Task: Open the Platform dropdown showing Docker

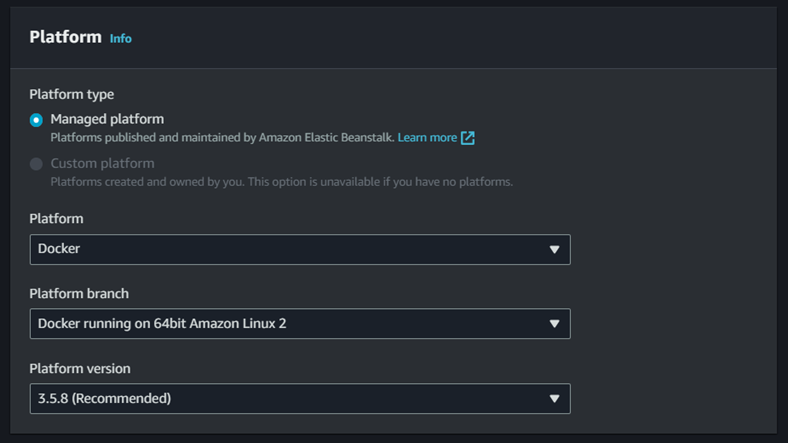Action: 300,249
